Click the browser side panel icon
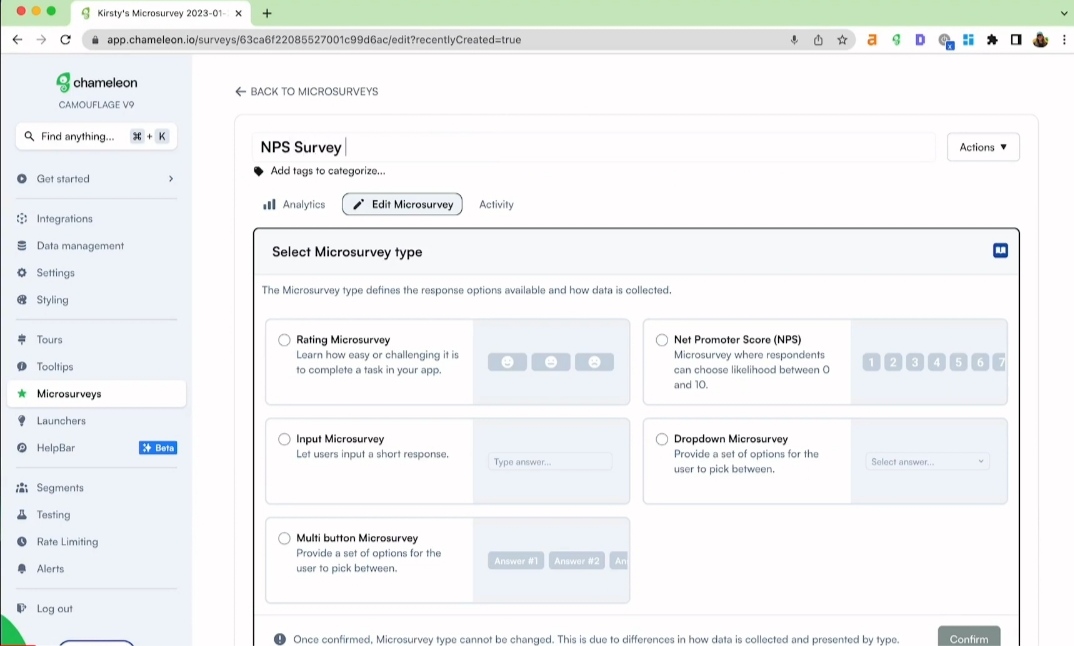This screenshot has height=646, width=1074. tap(1016, 40)
